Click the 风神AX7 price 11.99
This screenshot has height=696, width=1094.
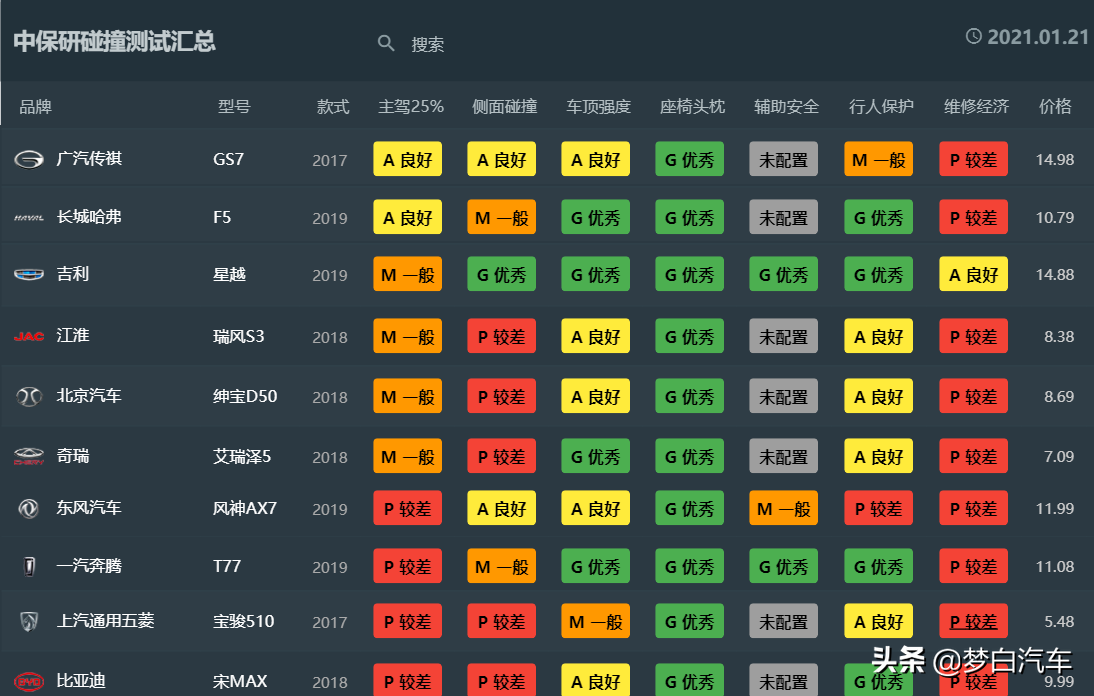[x=1055, y=509]
